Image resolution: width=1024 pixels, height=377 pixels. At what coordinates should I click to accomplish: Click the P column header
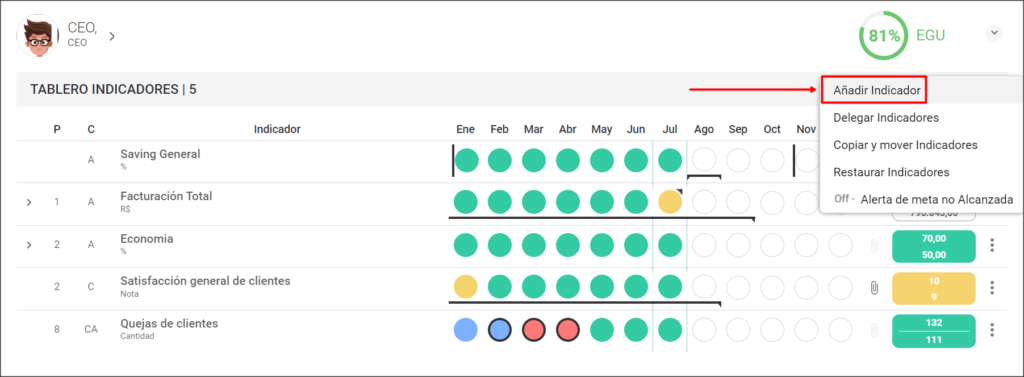(x=57, y=129)
